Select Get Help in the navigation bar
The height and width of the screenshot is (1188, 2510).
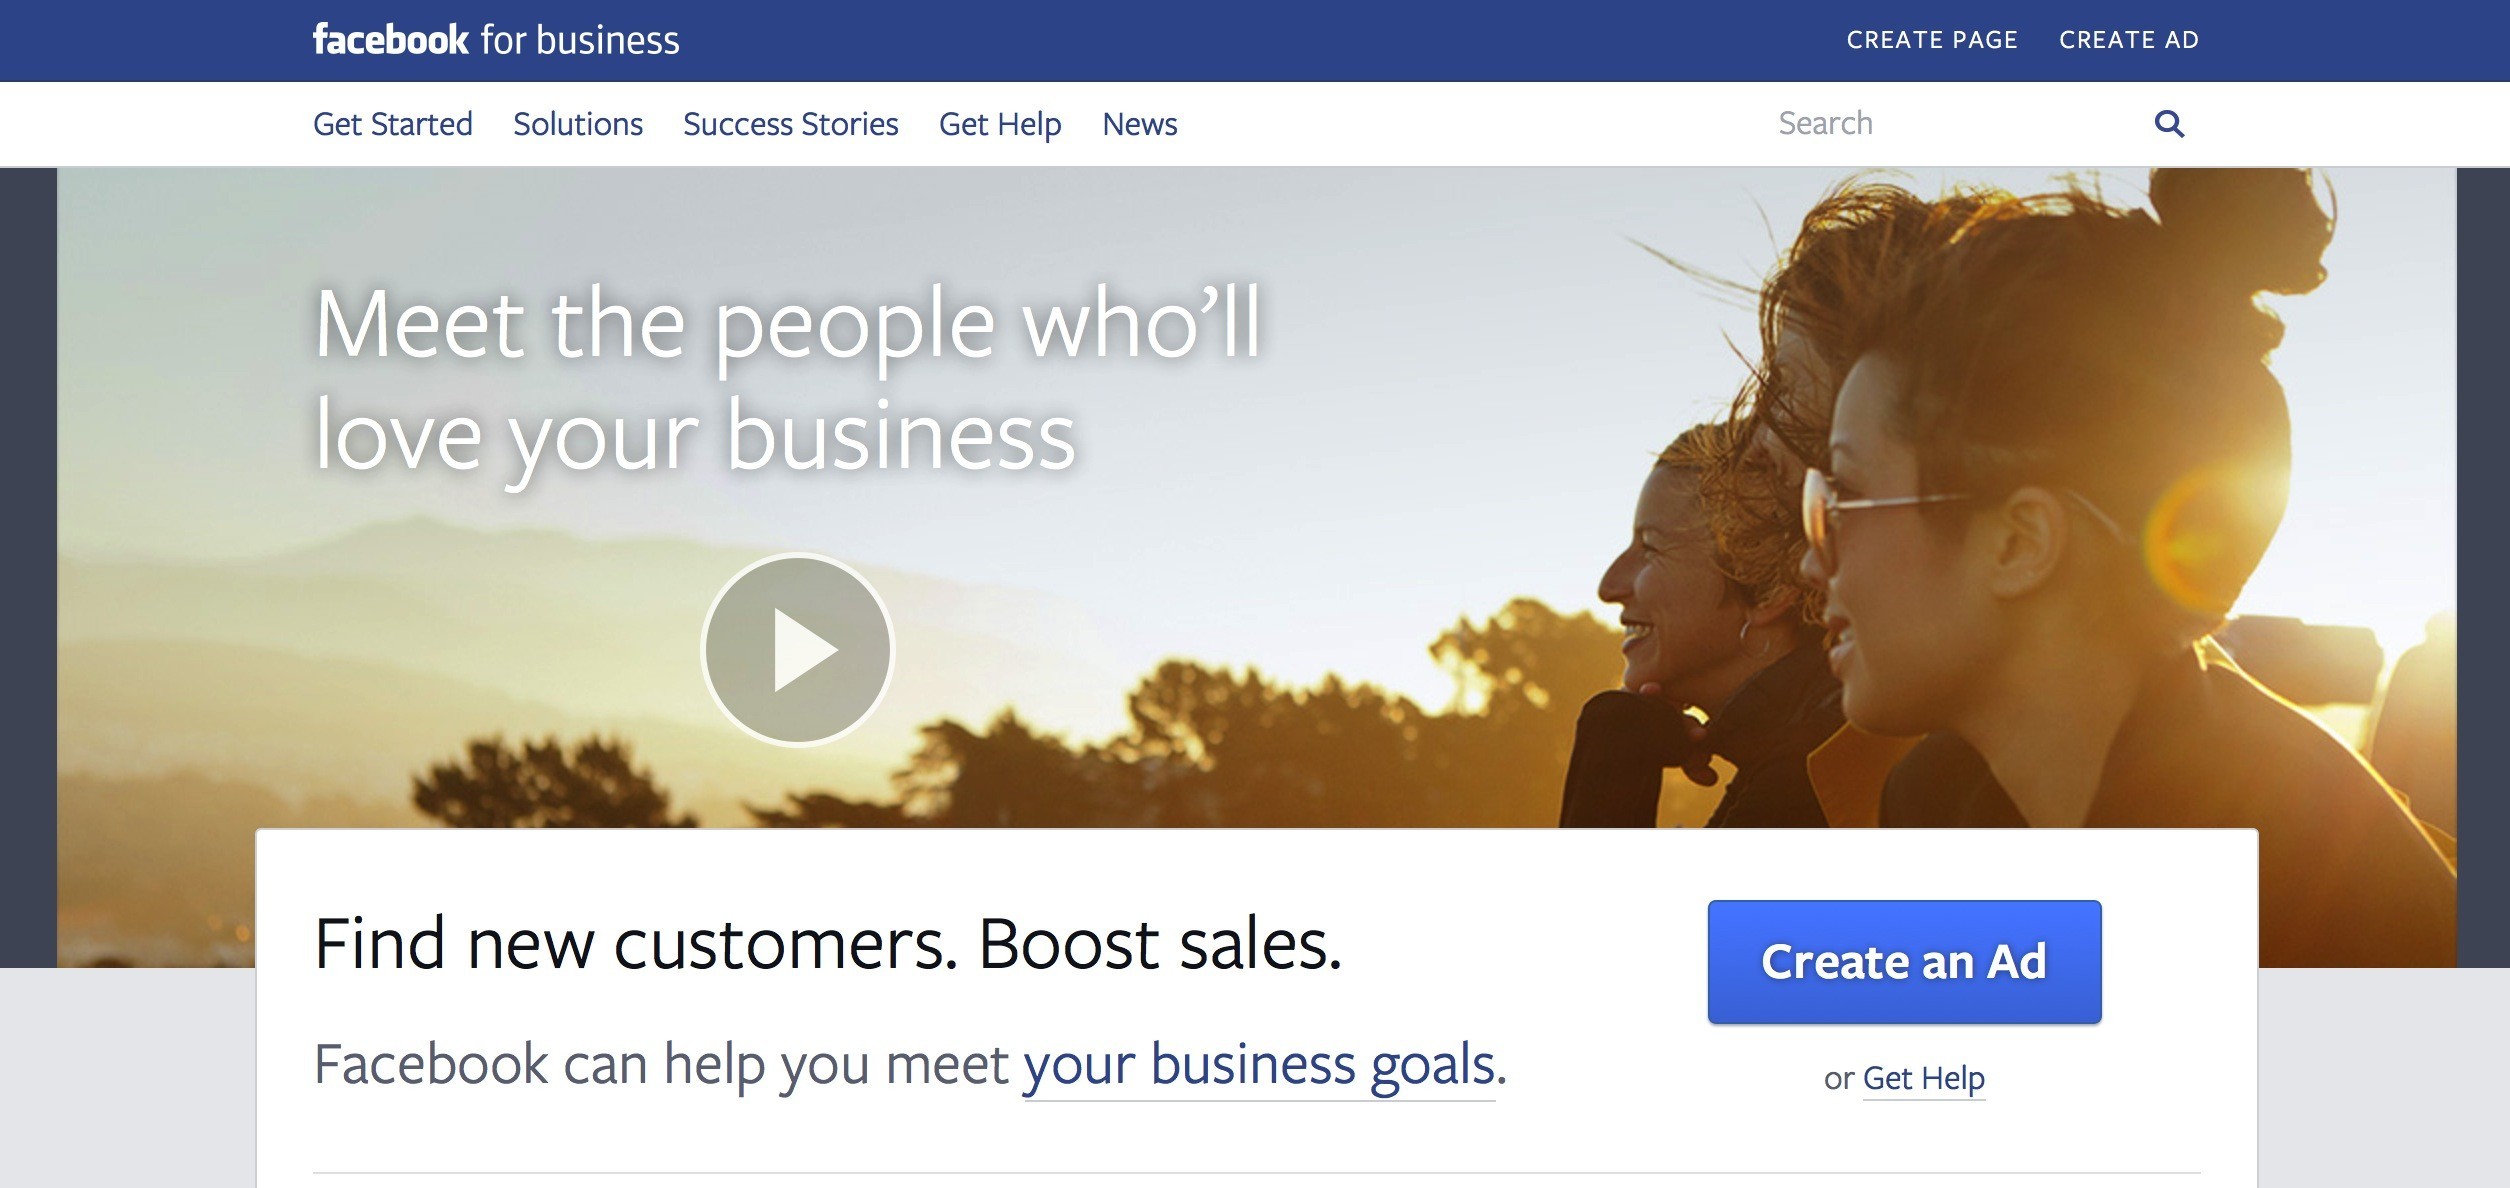click(1000, 124)
